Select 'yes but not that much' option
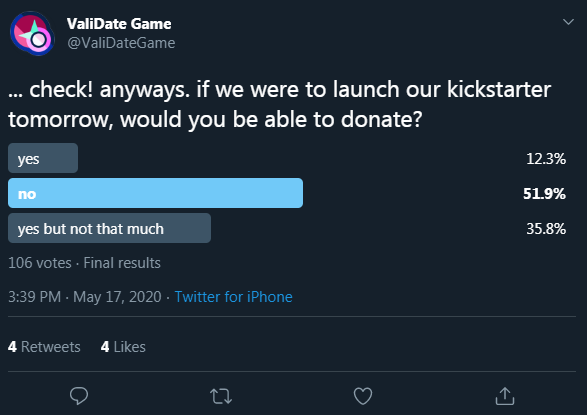587x415 pixels. click(109, 228)
